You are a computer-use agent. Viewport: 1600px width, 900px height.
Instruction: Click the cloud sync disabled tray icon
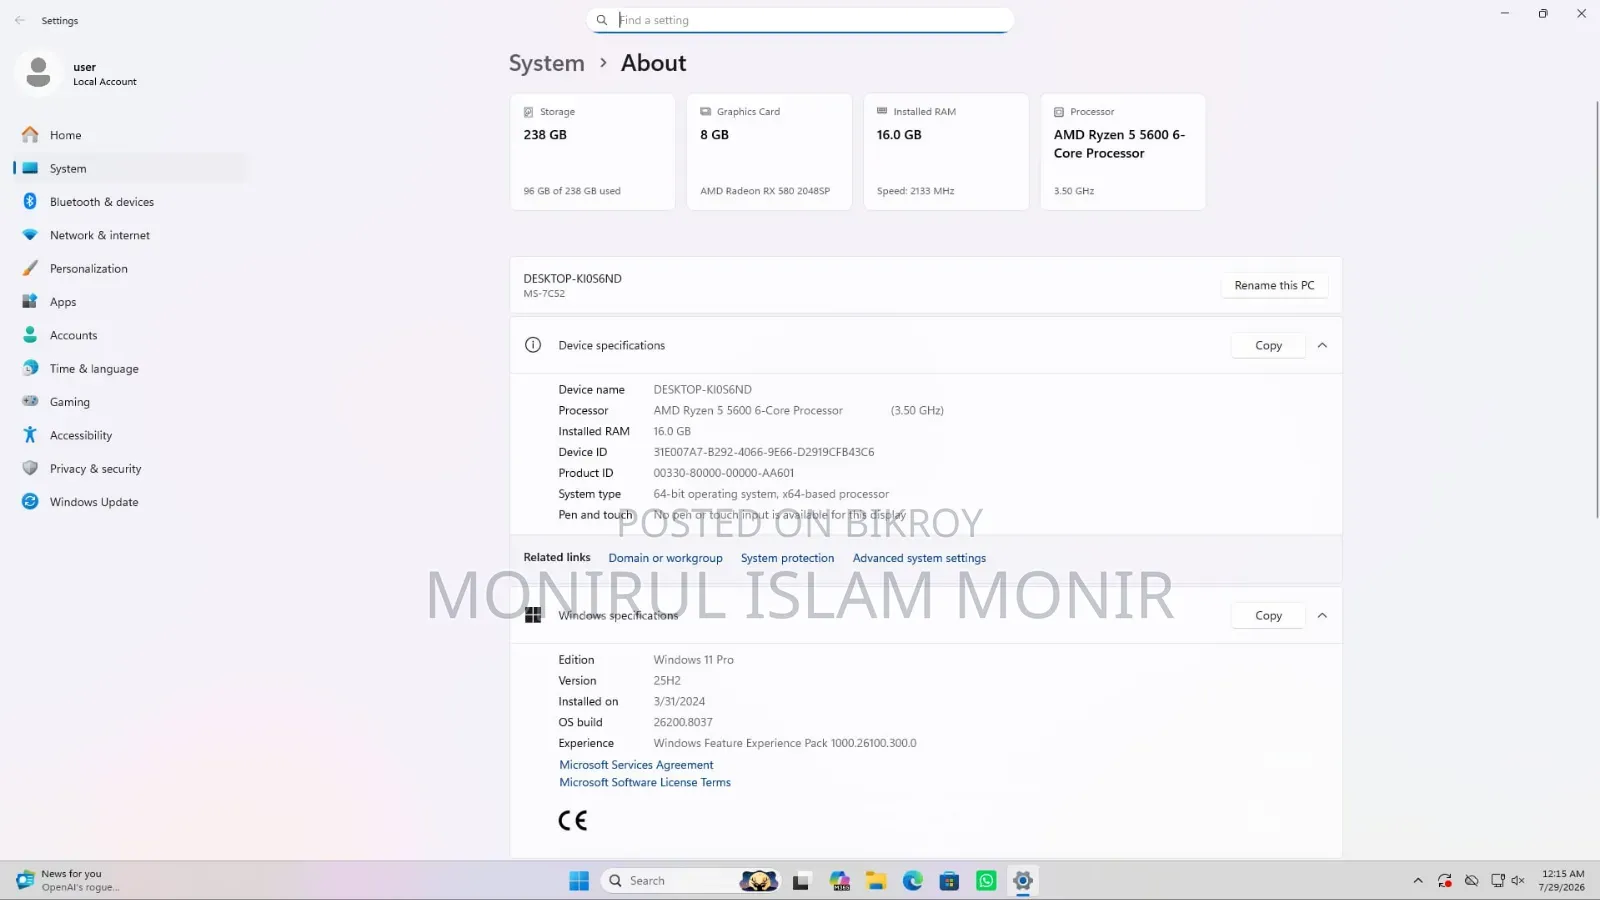point(1471,881)
